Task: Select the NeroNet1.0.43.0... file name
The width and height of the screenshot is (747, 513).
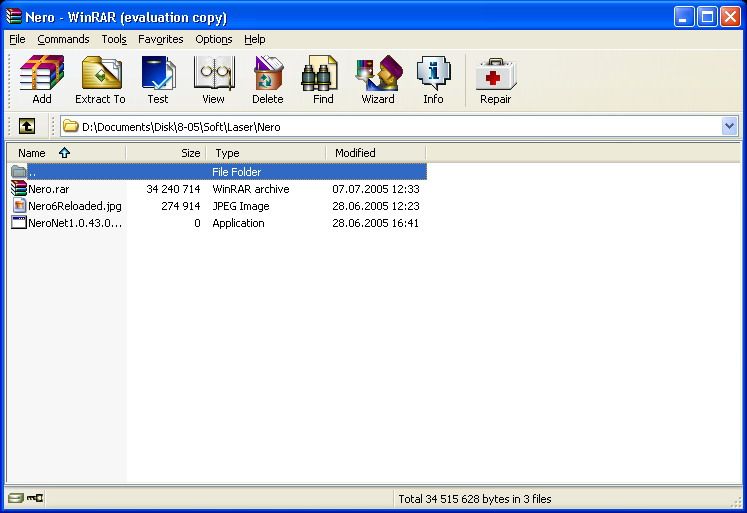Action: 75,223
